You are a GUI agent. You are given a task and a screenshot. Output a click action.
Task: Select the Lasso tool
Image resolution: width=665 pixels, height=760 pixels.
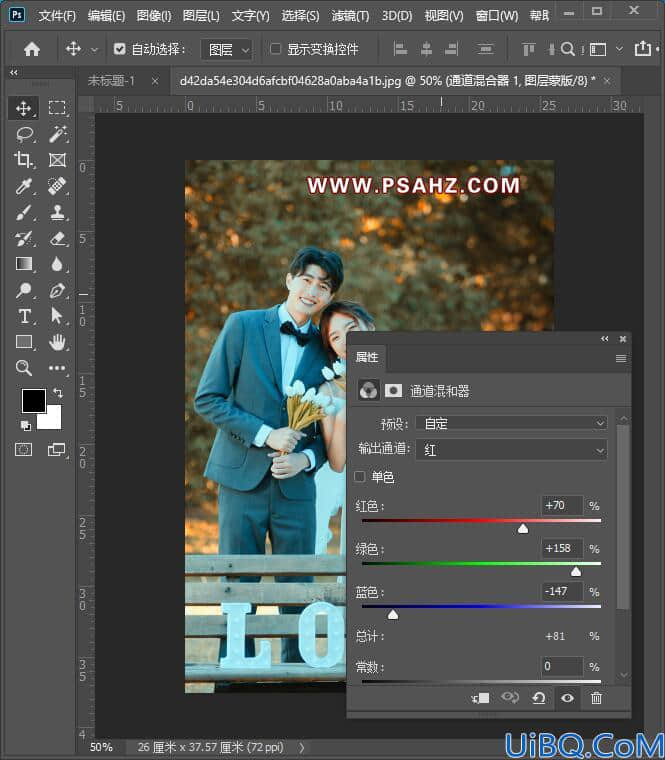(x=23, y=134)
